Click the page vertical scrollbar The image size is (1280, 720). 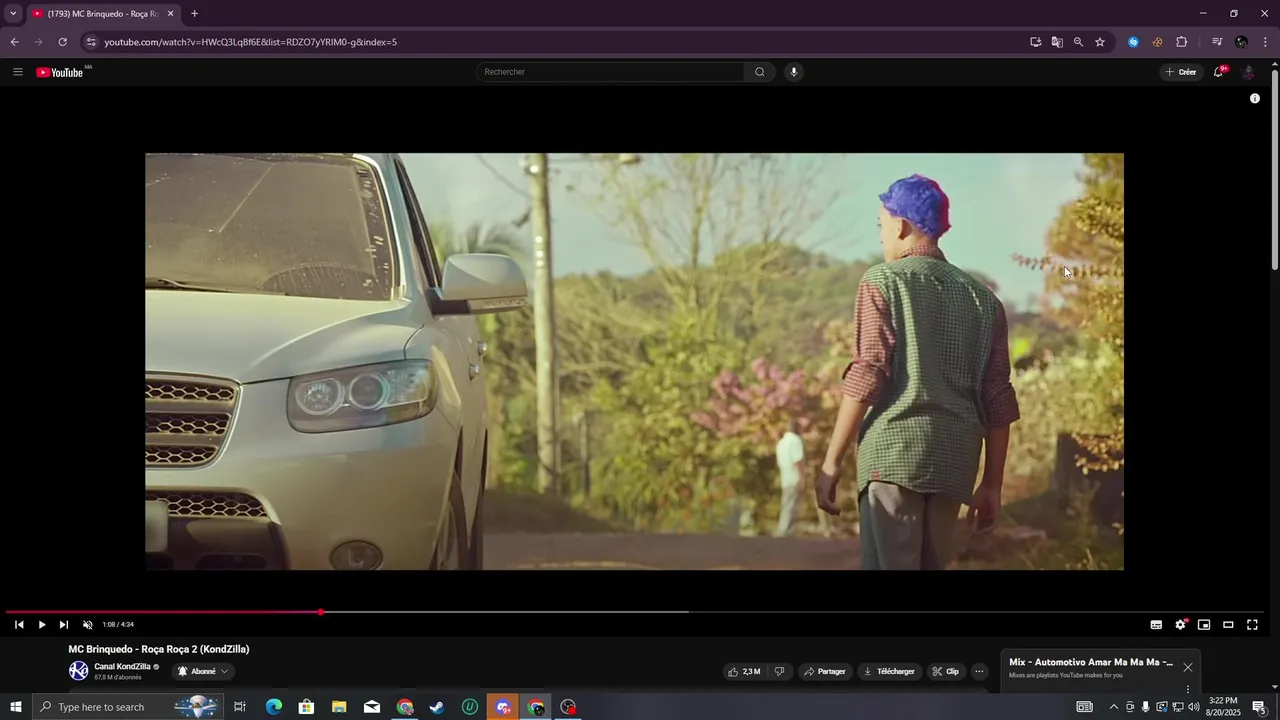click(1274, 168)
